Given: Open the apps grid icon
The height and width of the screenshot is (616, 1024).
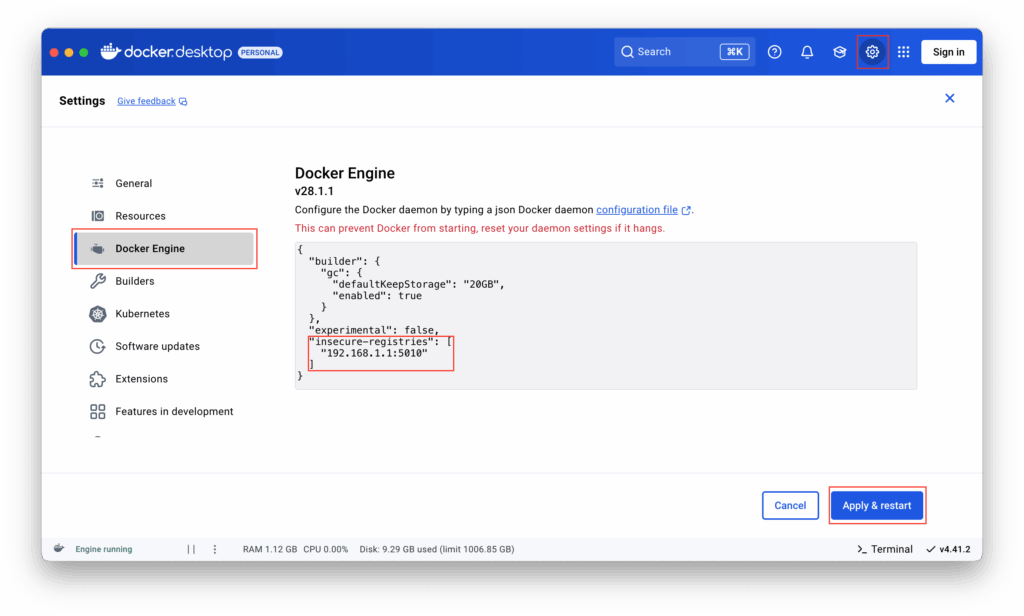Looking at the screenshot, I should [903, 52].
